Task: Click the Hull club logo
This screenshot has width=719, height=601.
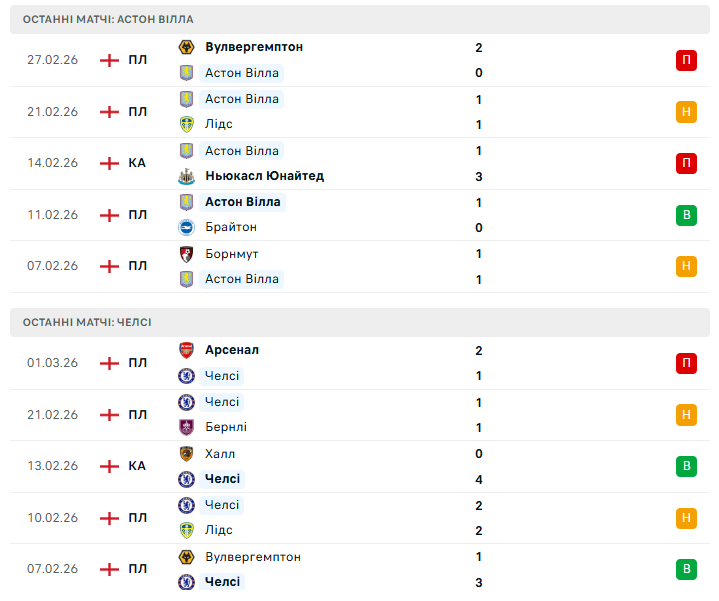Action: coord(185,454)
